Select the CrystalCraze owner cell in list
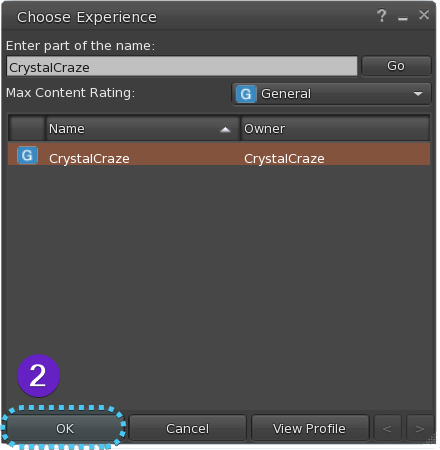 pos(284,159)
